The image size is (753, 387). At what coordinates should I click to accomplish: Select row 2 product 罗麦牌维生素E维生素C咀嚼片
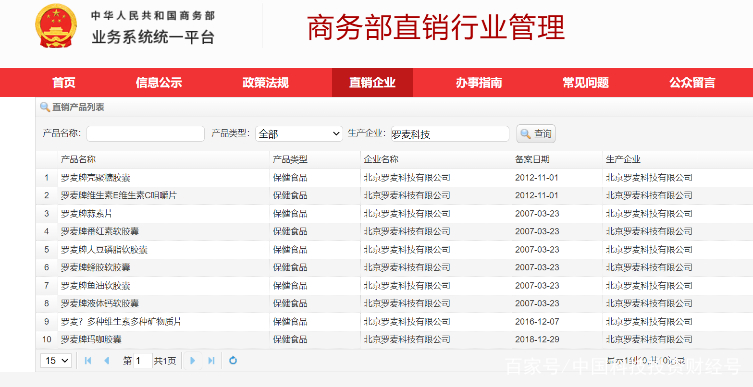[119, 195]
